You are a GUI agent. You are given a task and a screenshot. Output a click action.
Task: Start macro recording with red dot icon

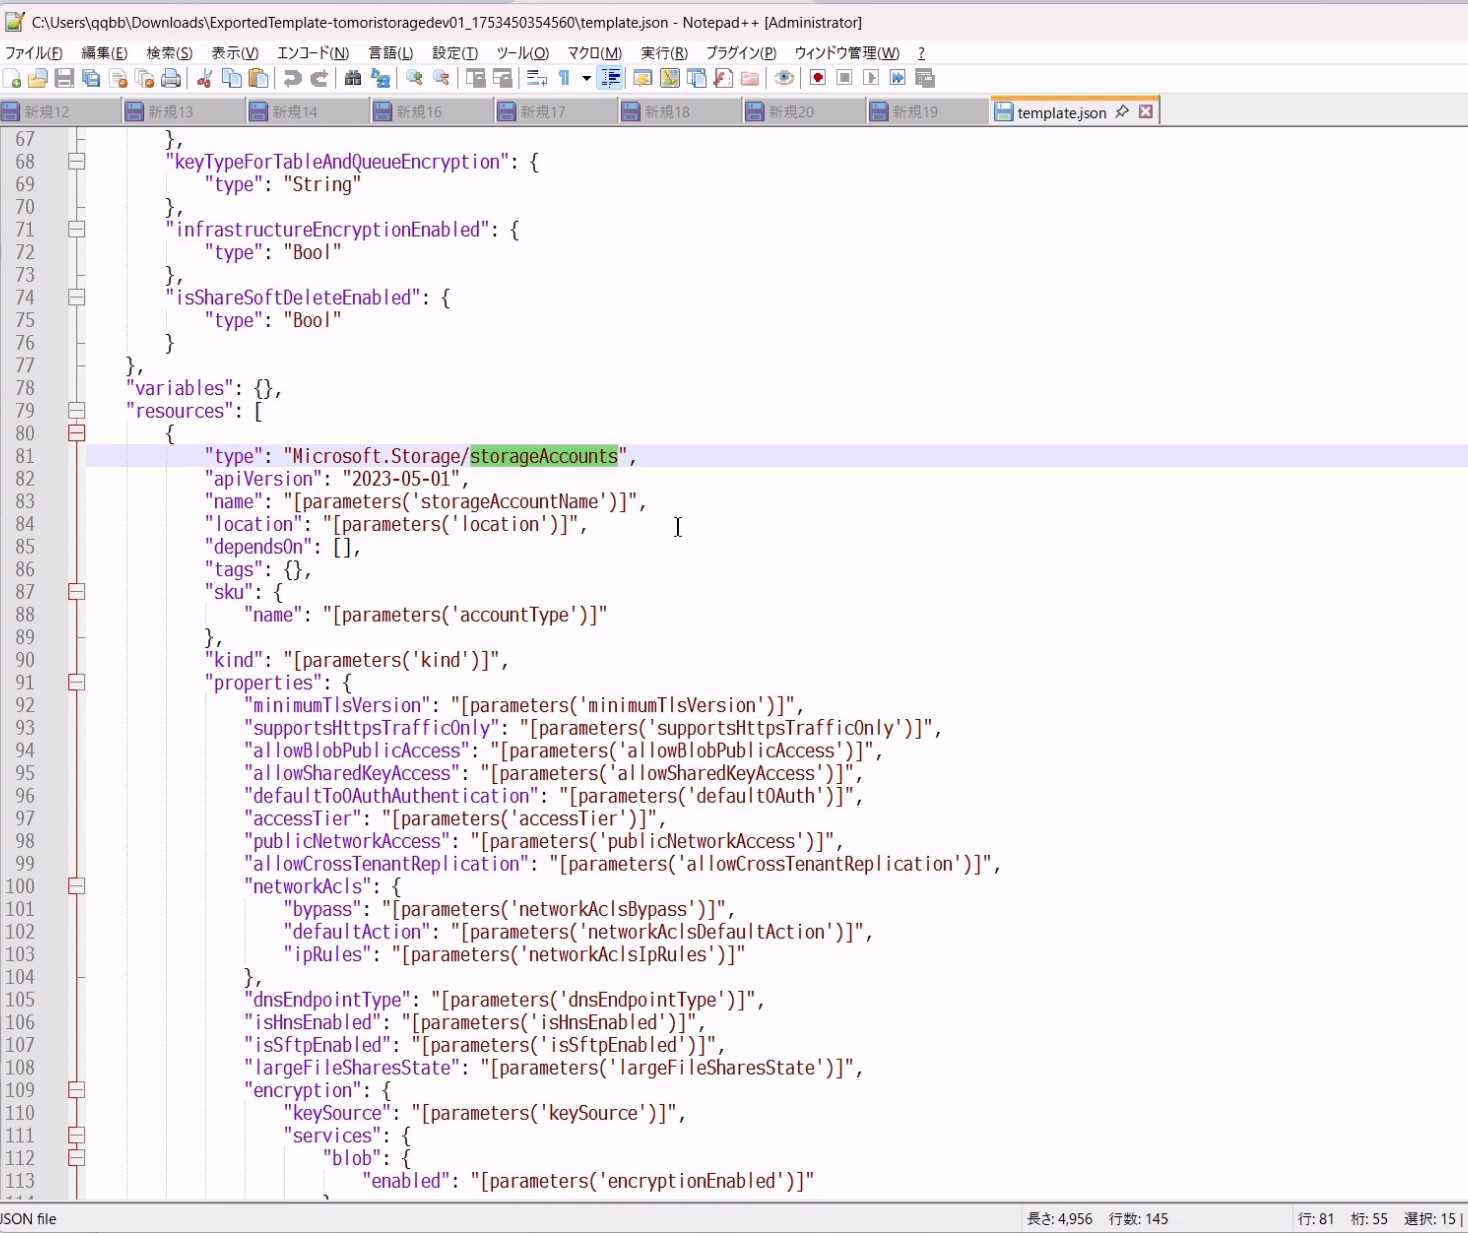pos(817,78)
